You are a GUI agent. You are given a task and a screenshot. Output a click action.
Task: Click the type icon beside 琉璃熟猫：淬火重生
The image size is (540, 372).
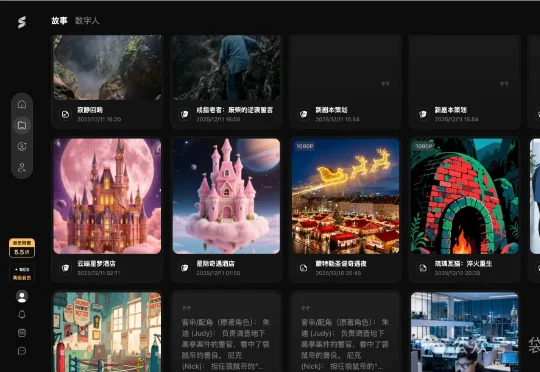coord(423,268)
